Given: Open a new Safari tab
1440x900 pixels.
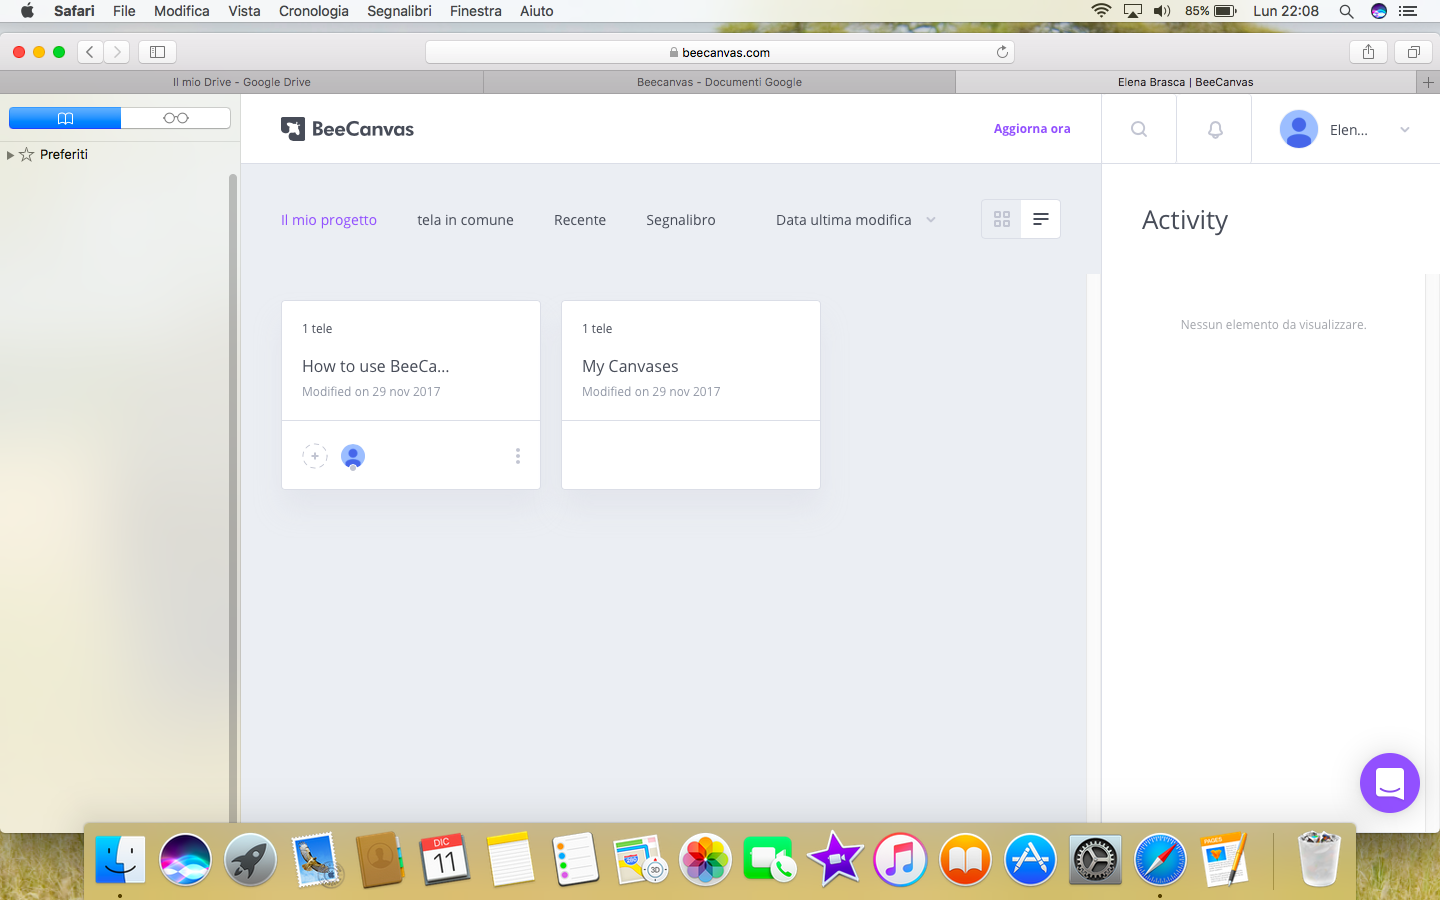Looking at the screenshot, I should [1428, 82].
